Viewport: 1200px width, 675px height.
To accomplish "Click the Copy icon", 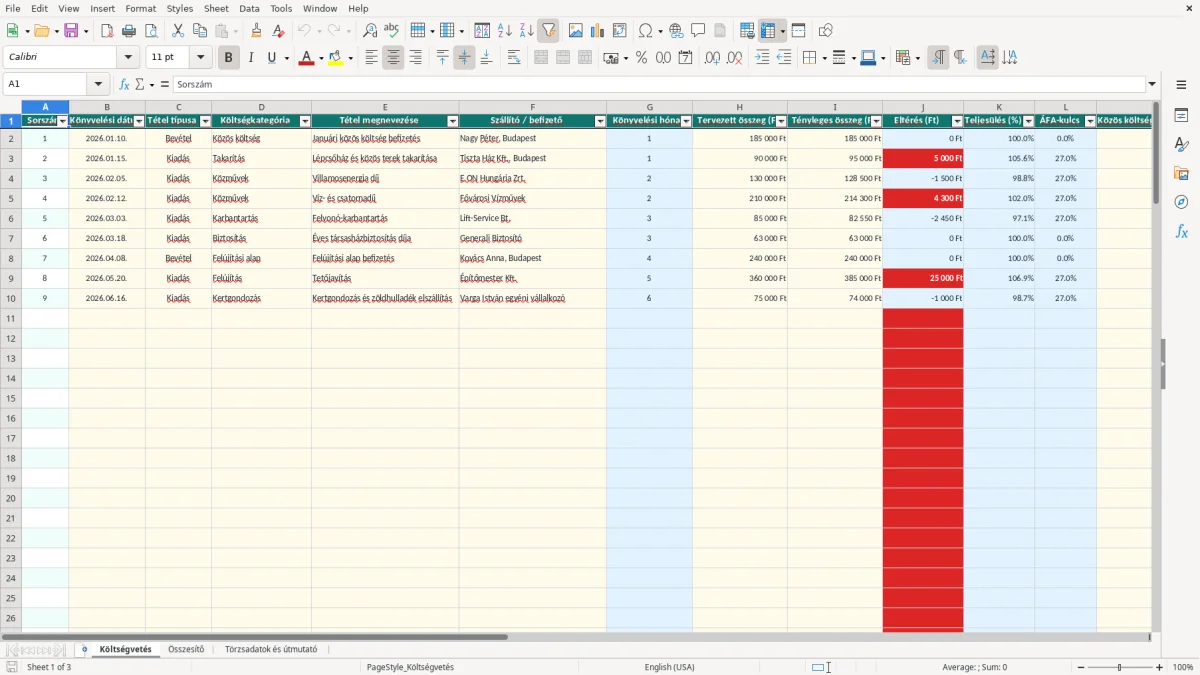I will [199, 31].
